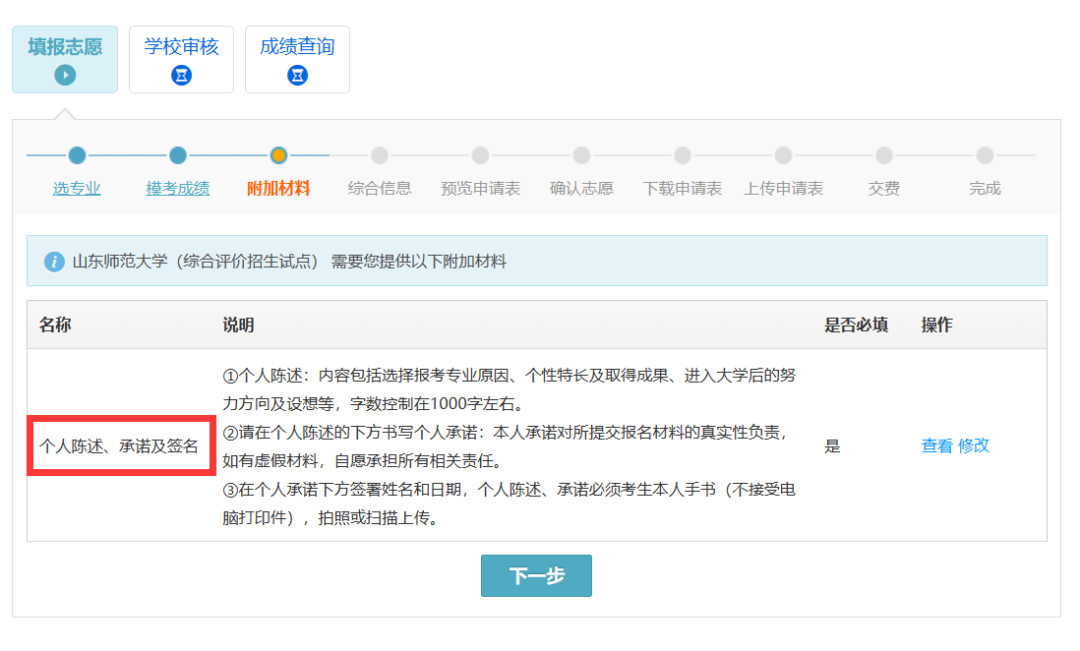Click the 综合信息 step label
The height and width of the screenshot is (651, 1080).
pos(380,189)
